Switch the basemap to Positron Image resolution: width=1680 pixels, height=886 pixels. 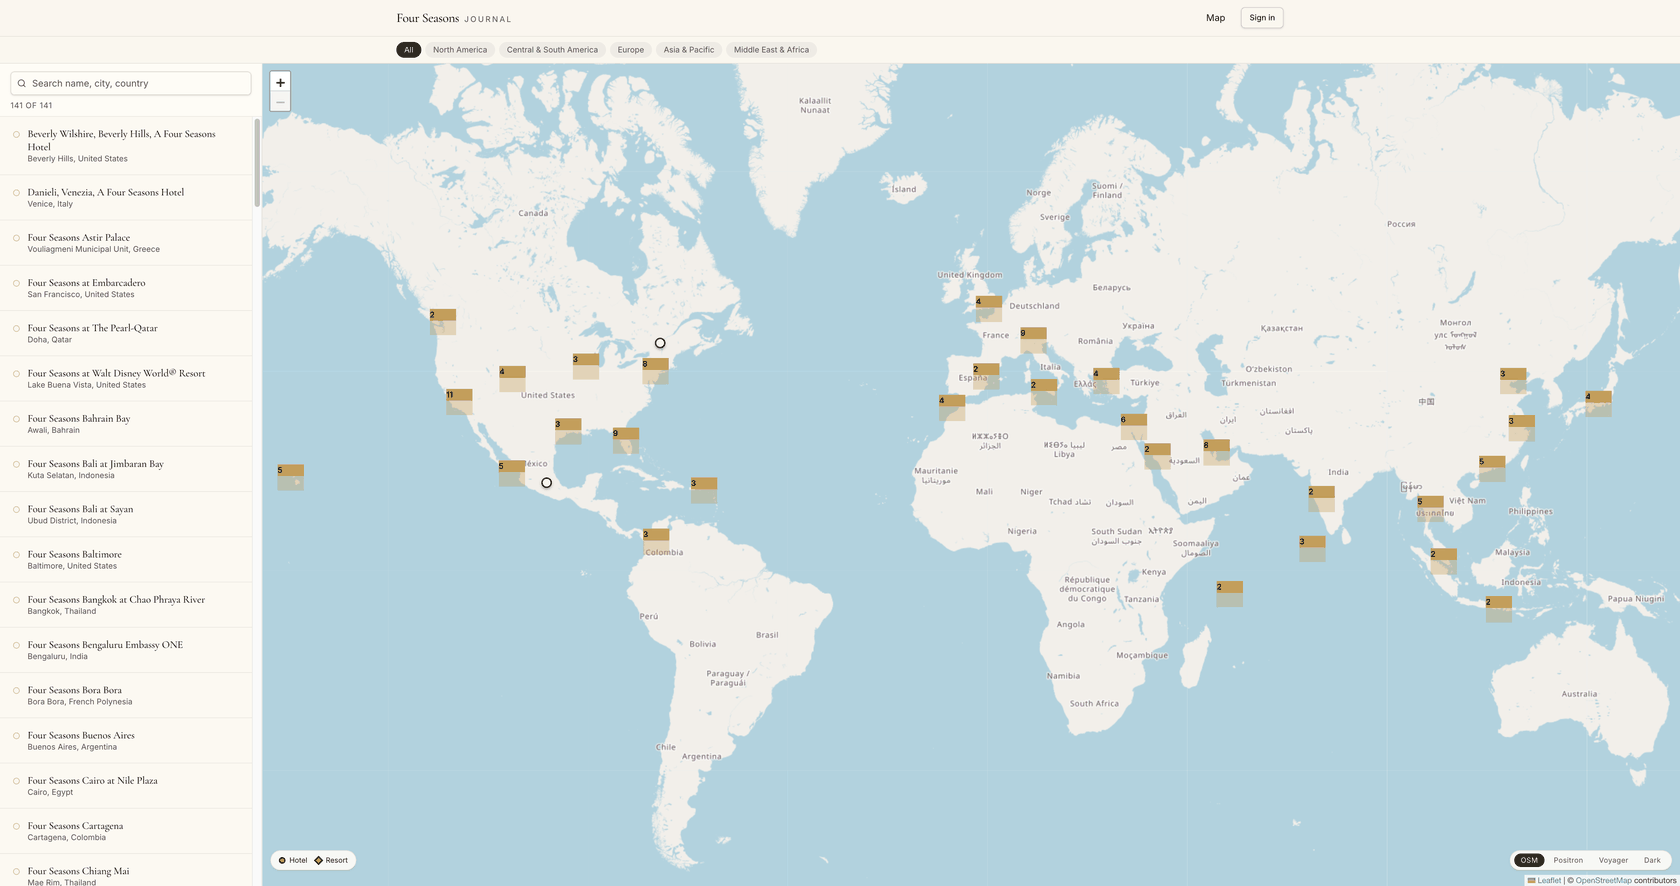[x=1568, y=860]
